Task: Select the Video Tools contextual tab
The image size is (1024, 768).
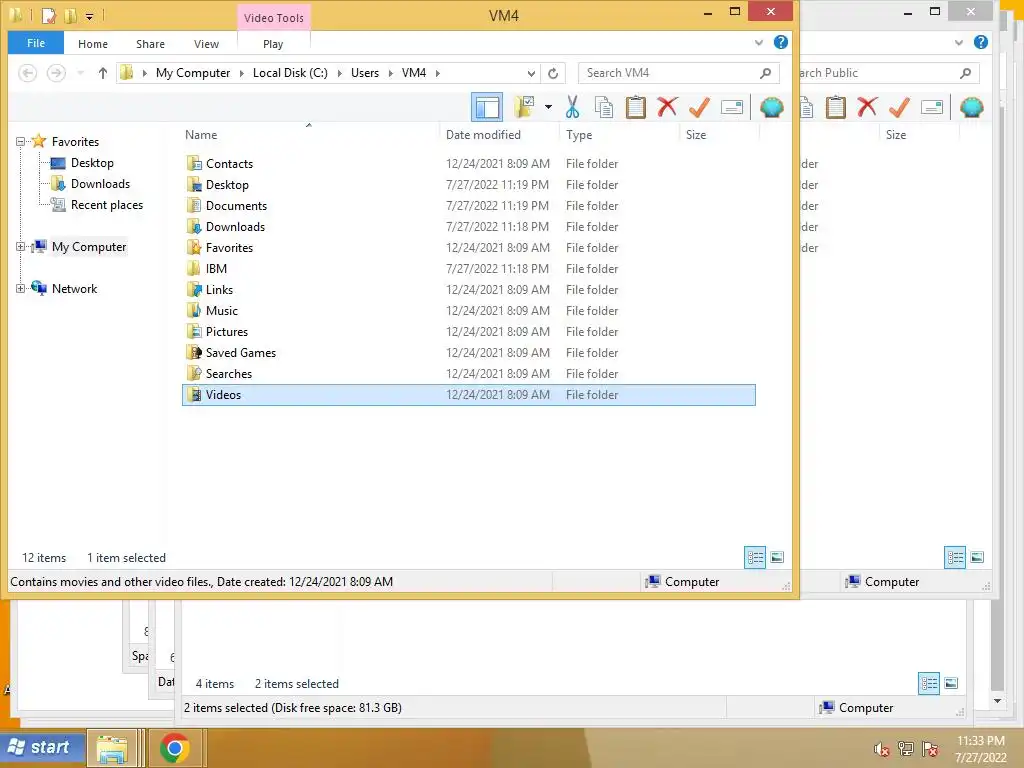Action: 274,18
